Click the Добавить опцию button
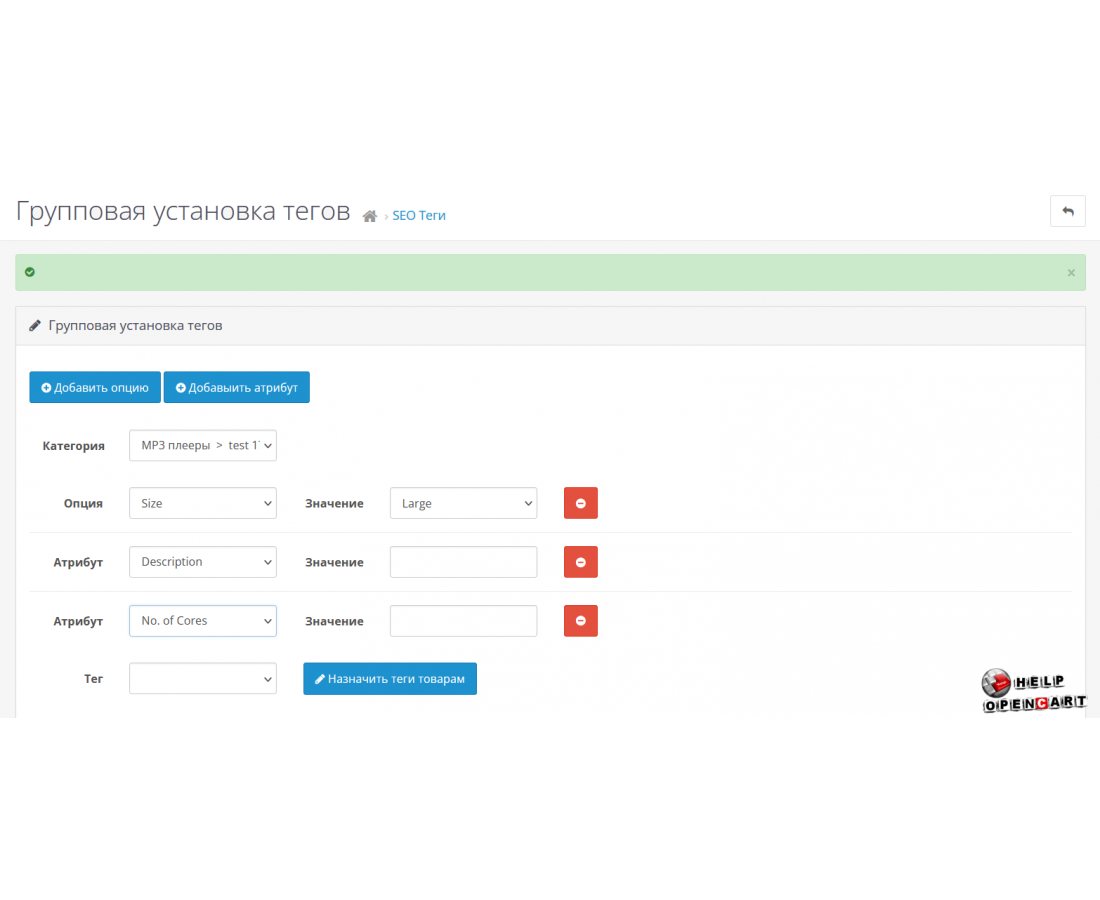 click(x=95, y=387)
